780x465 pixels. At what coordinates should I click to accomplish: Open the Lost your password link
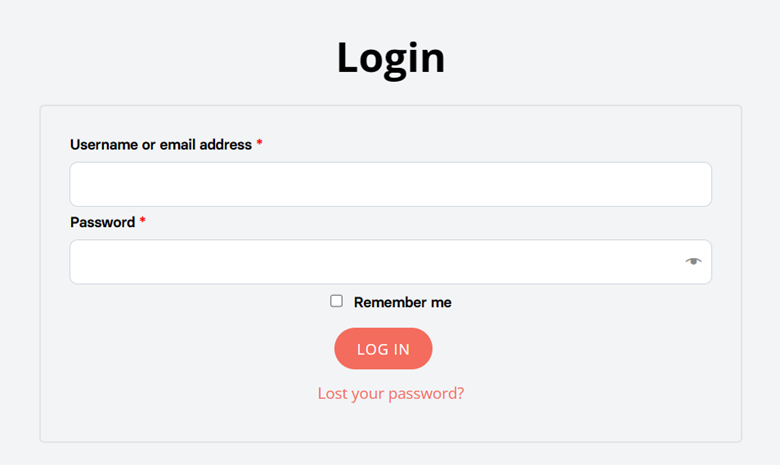point(390,393)
